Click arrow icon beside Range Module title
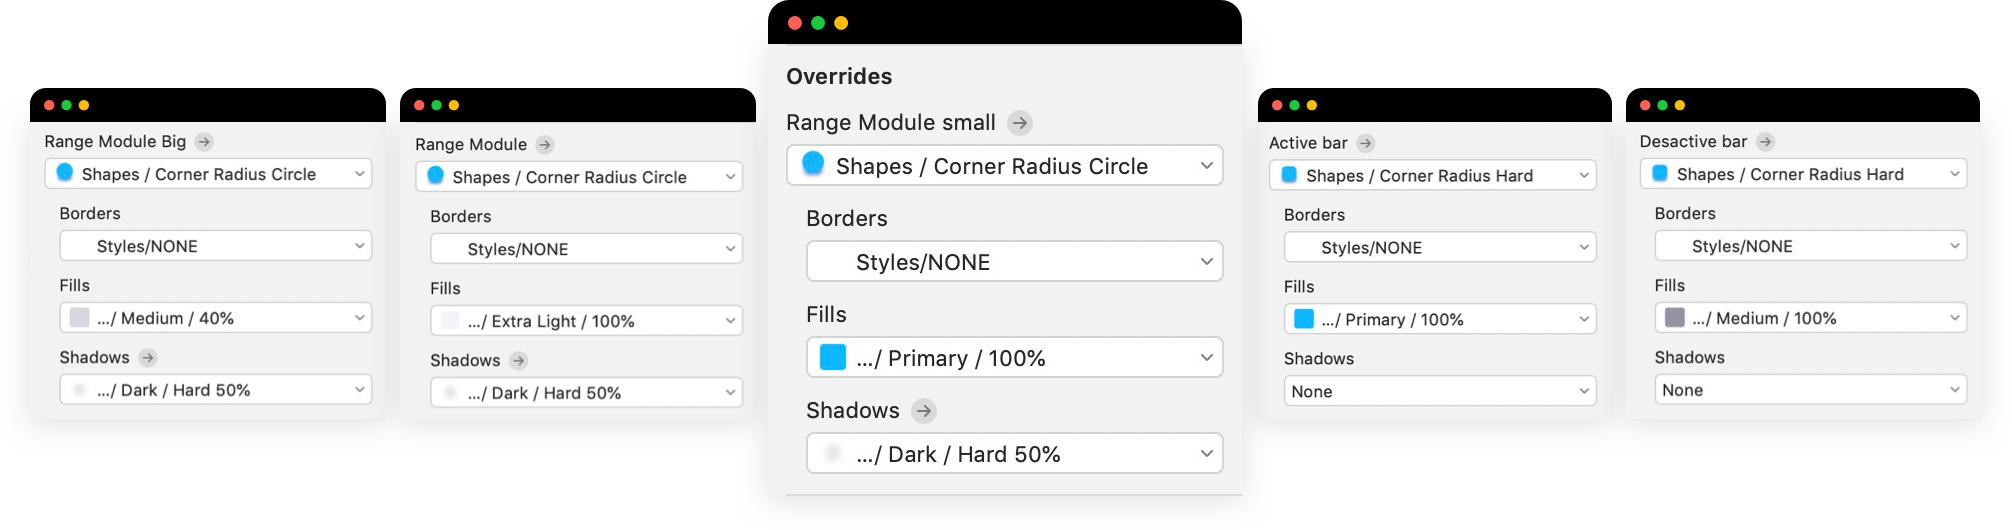This screenshot has height=530, width=2012. pyautogui.click(x=545, y=145)
